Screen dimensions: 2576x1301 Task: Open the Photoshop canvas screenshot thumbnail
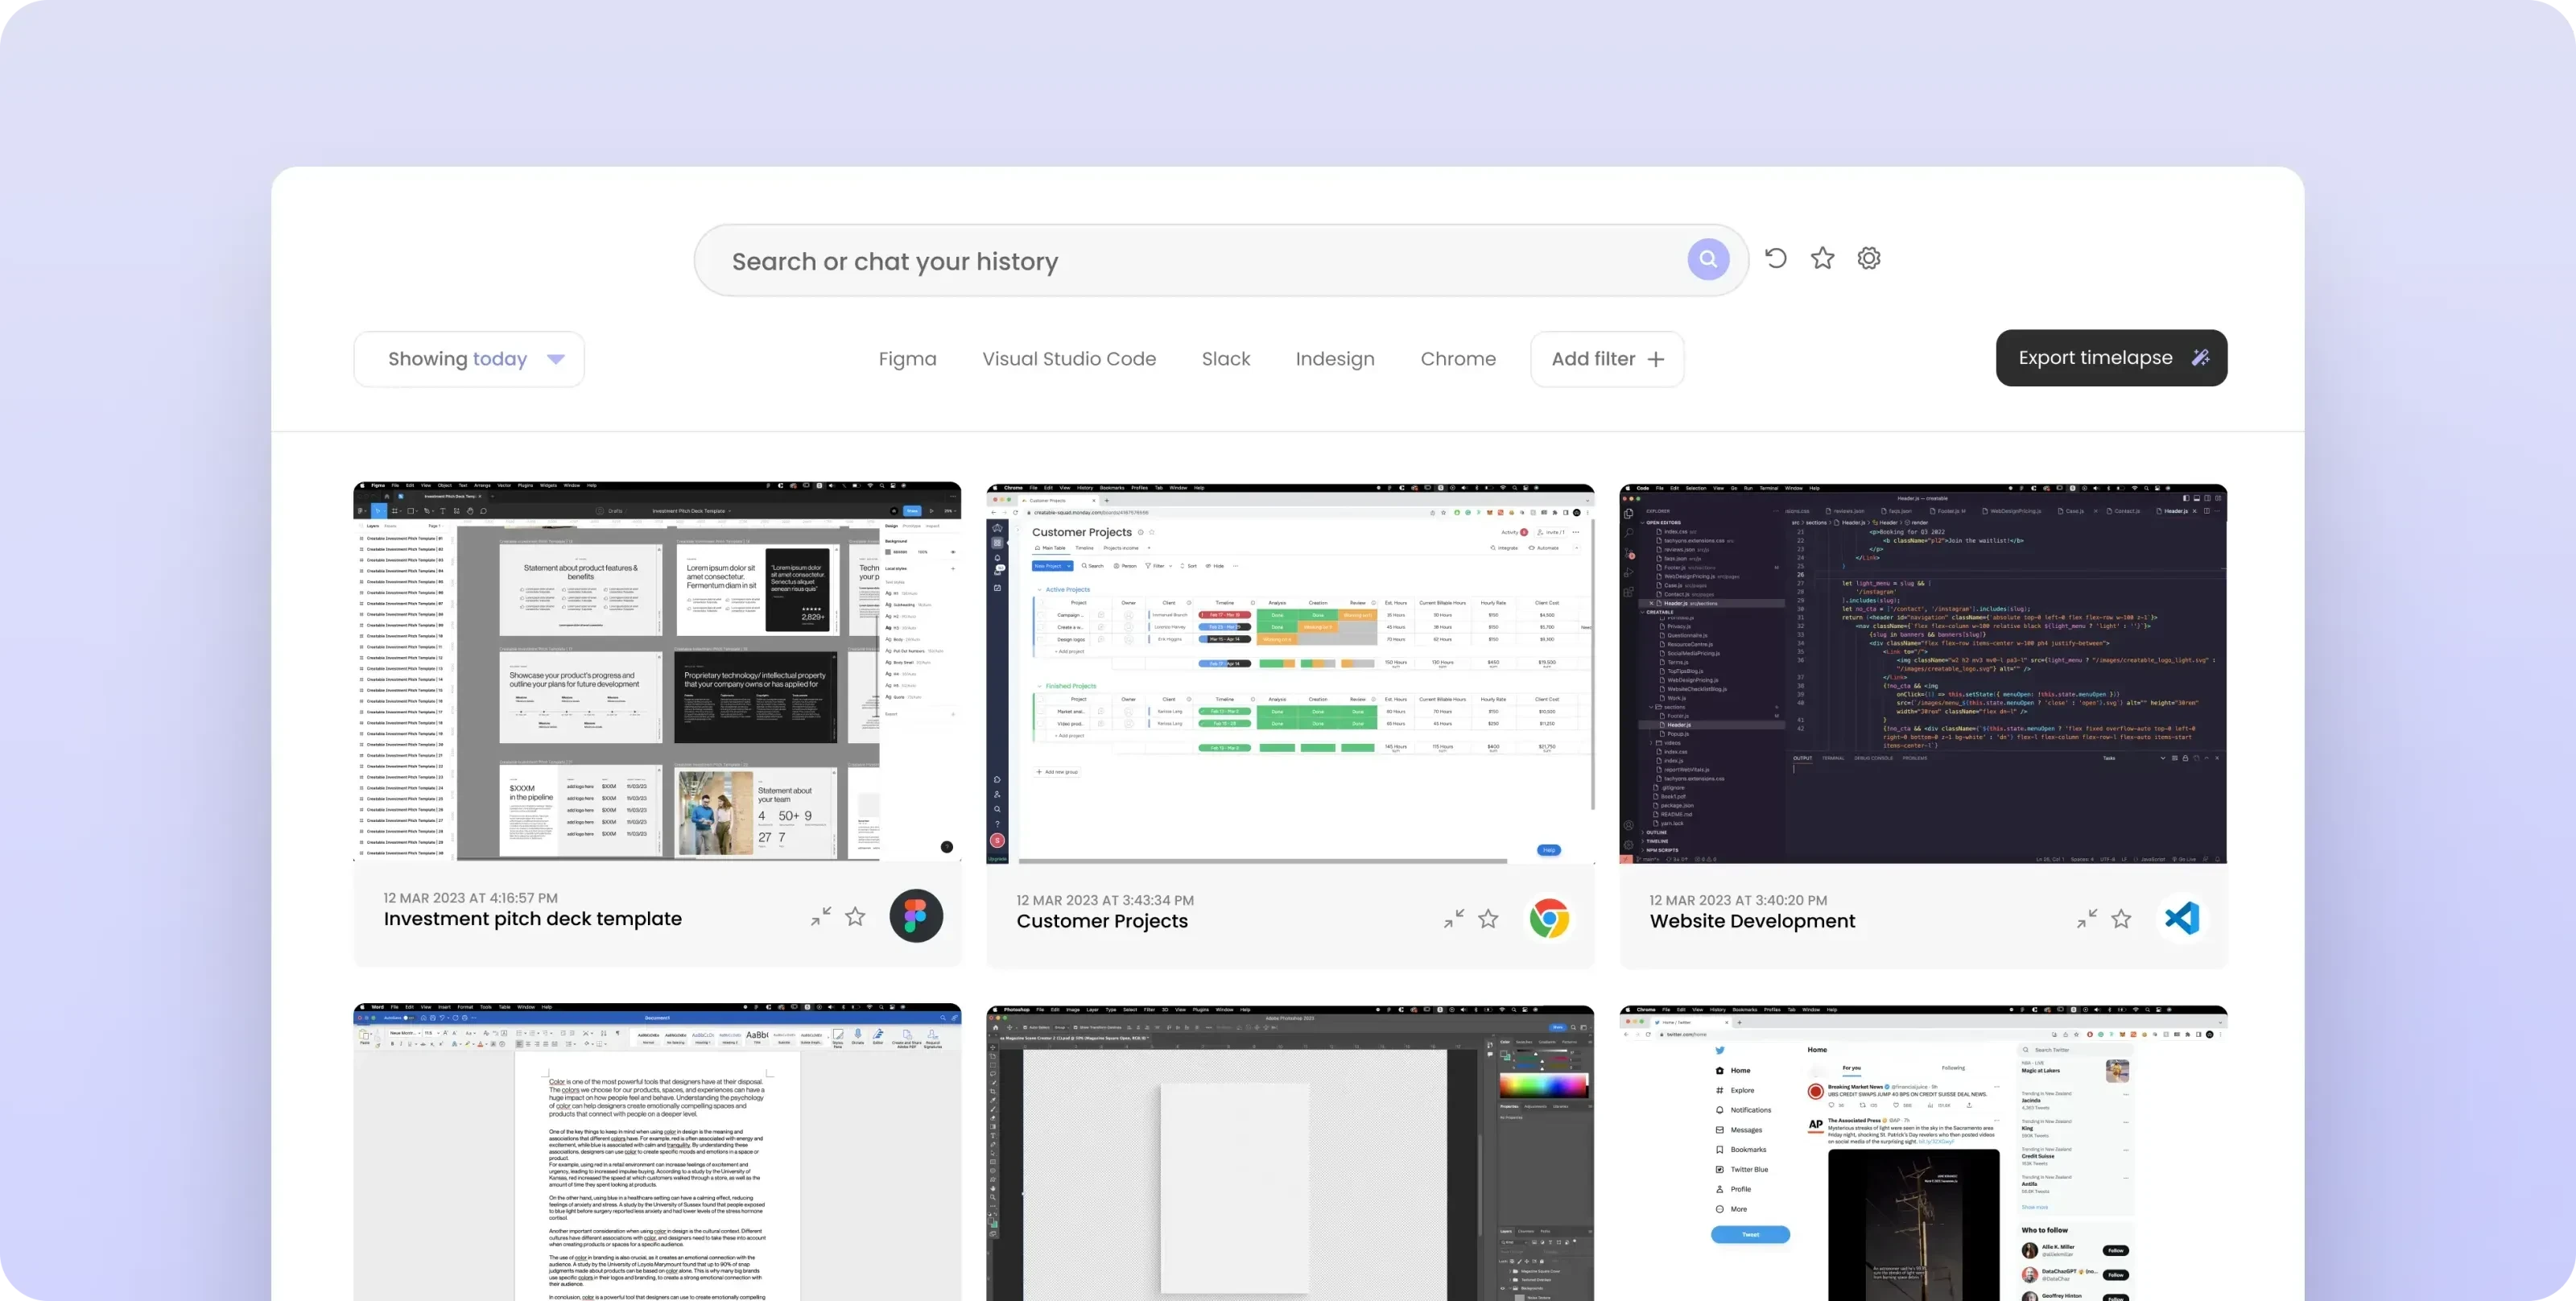pyautogui.click(x=1290, y=1153)
